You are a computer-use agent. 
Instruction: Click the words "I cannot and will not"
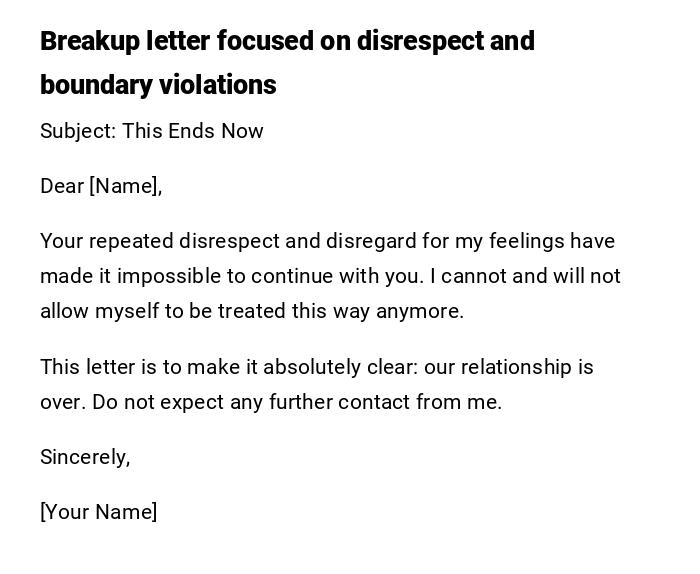[525, 276]
